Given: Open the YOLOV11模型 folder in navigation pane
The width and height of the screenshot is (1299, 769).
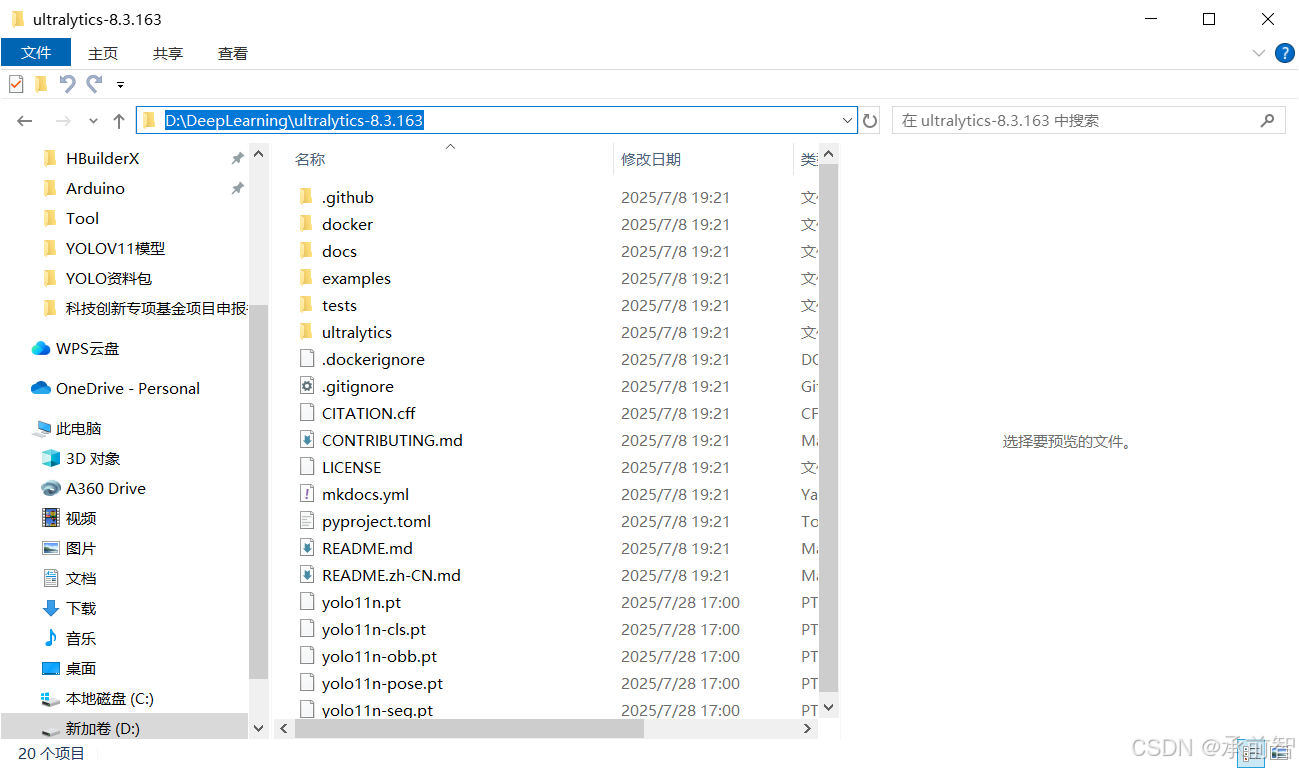Looking at the screenshot, I should tap(115, 248).
